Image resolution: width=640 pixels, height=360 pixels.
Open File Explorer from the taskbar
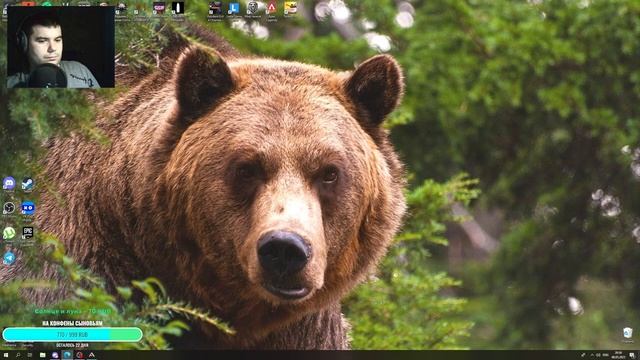[x=42, y=355]
